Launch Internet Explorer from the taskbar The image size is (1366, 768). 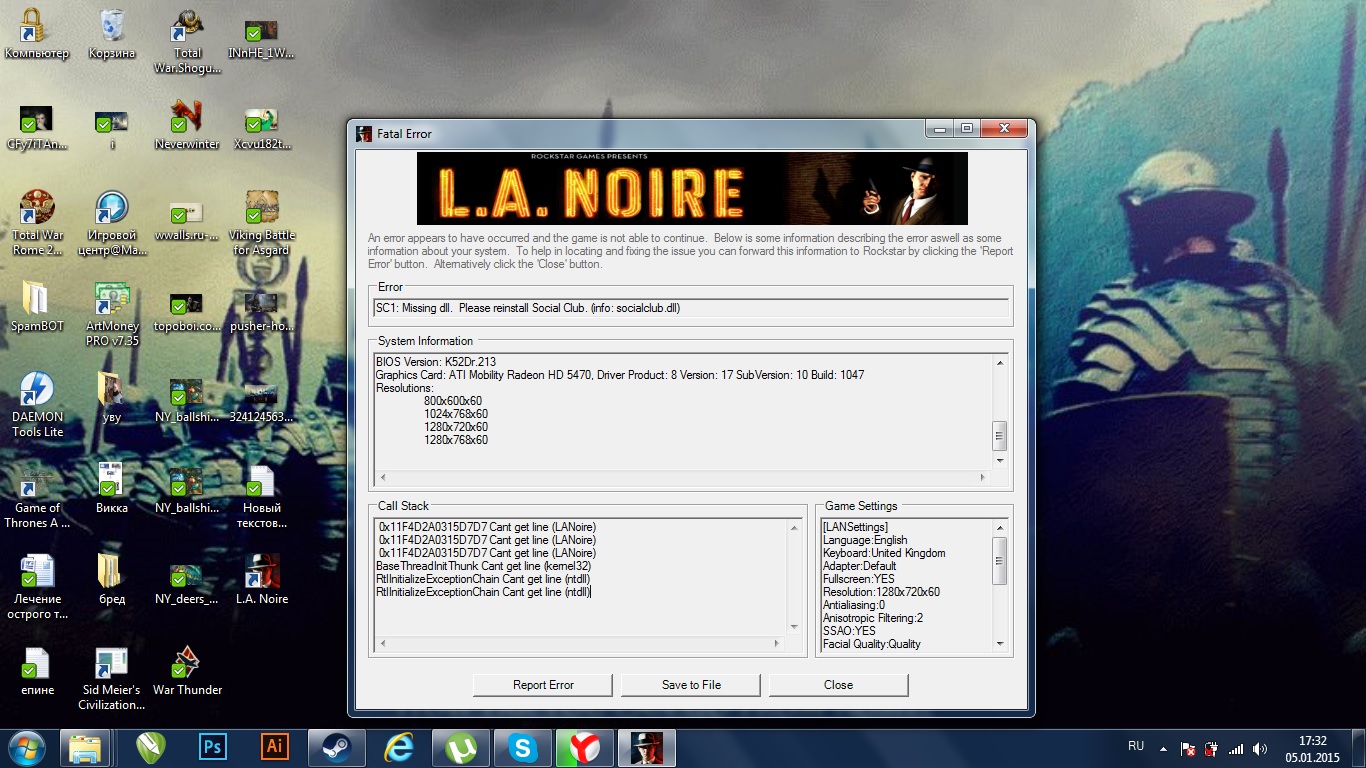pyautogui.click(x=399, y=748)
